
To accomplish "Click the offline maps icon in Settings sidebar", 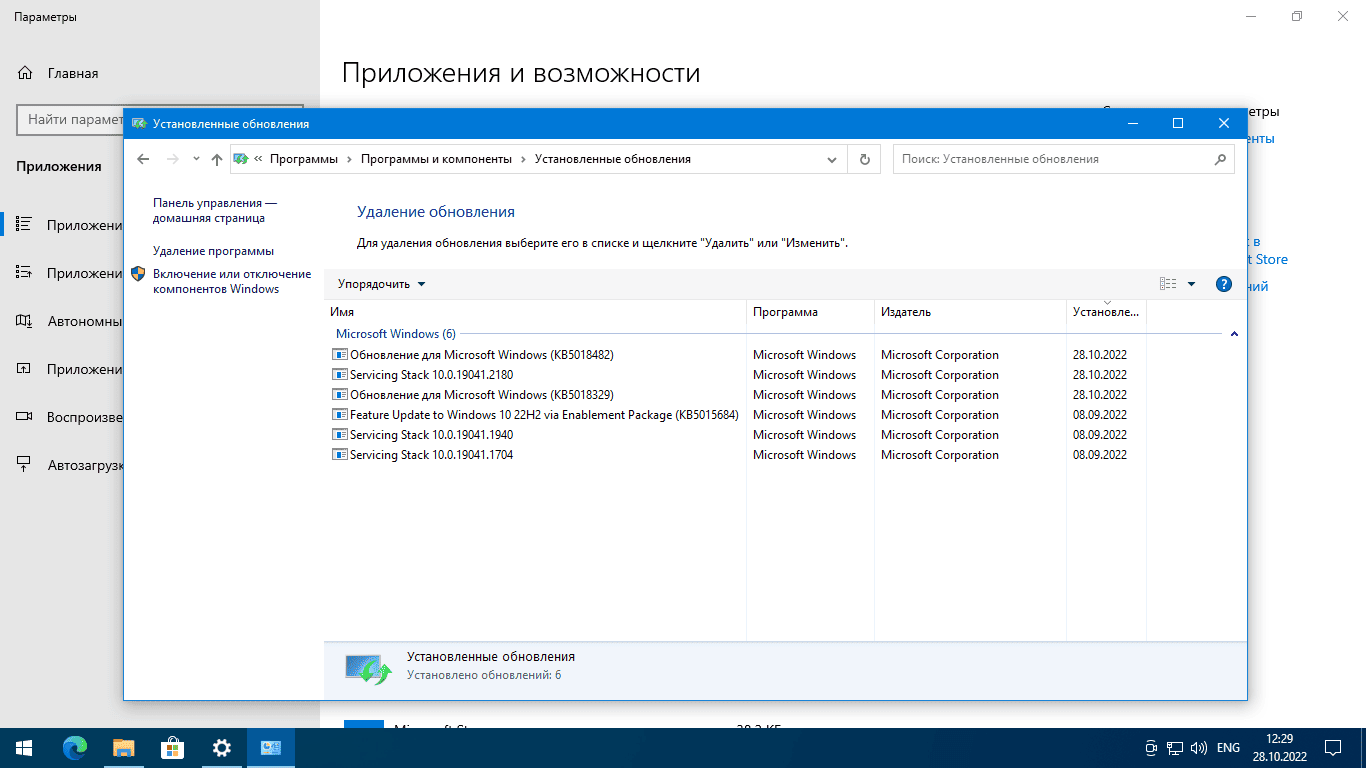I will [x=25, y=321].
